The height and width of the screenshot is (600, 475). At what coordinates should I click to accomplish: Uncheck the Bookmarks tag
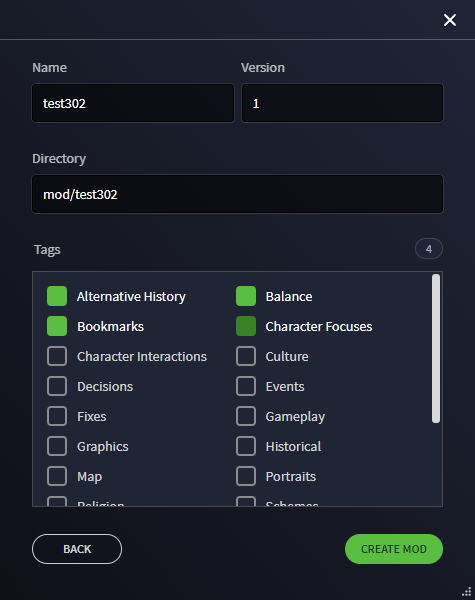tap(57, 326)
